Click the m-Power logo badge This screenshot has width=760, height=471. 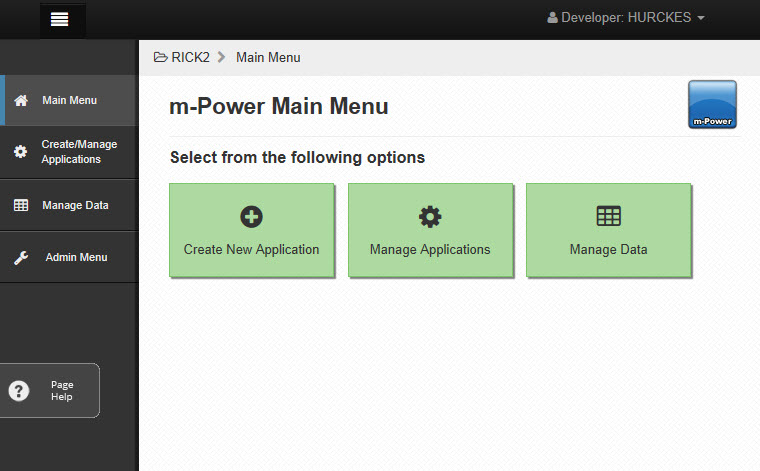coord(712,105)
